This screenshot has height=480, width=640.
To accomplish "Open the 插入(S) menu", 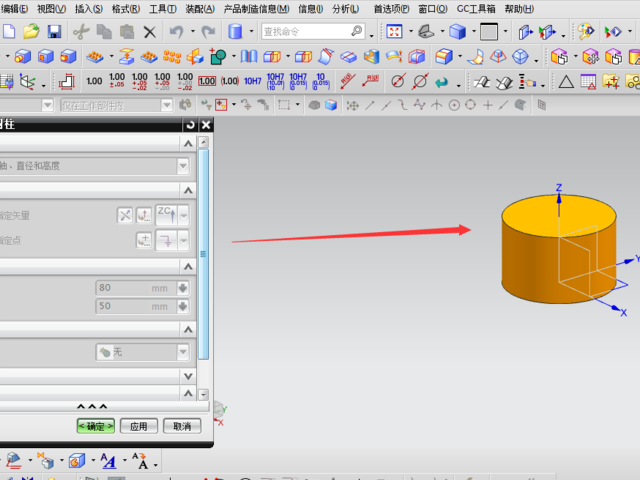I will 89,8.
